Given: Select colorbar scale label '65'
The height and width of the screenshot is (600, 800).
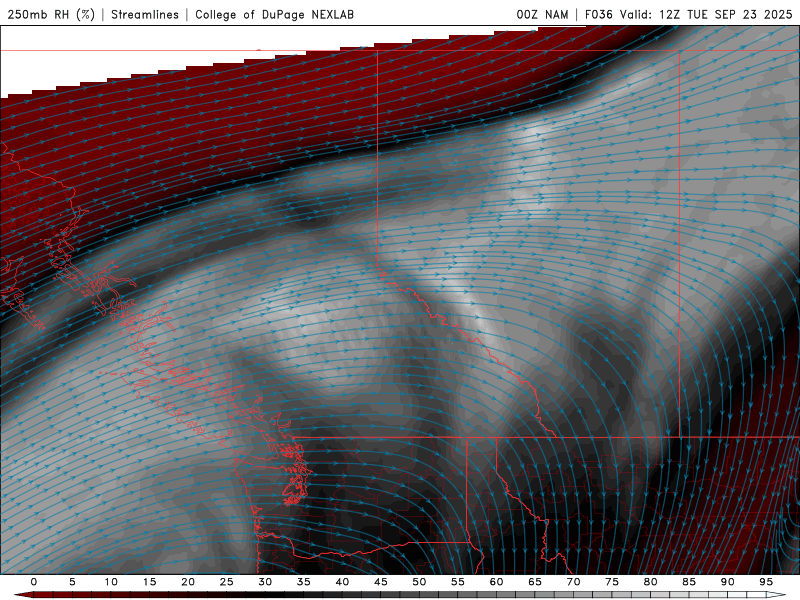Looking at the screenshot, I should 535,582.
